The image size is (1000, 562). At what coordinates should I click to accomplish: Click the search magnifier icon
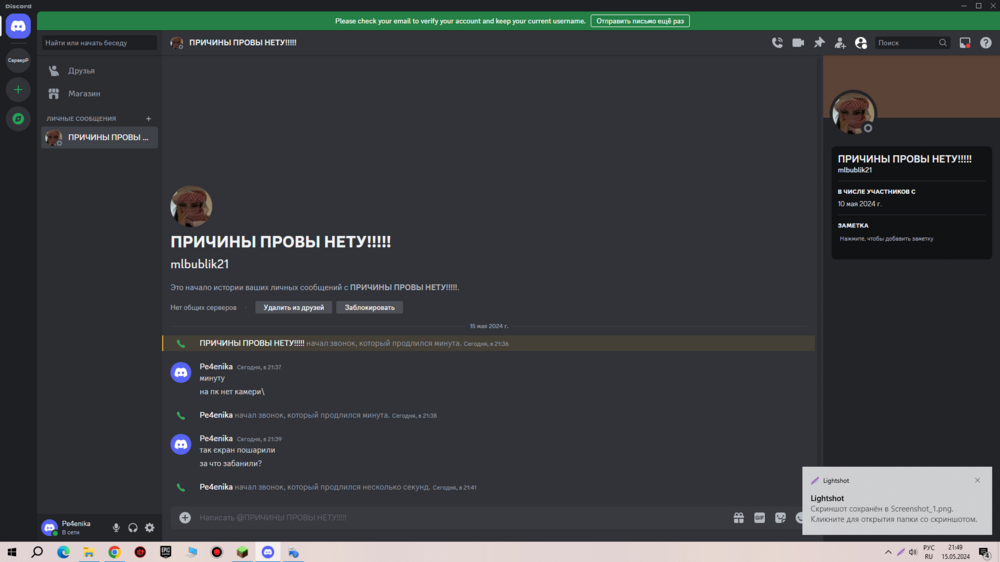943,43
